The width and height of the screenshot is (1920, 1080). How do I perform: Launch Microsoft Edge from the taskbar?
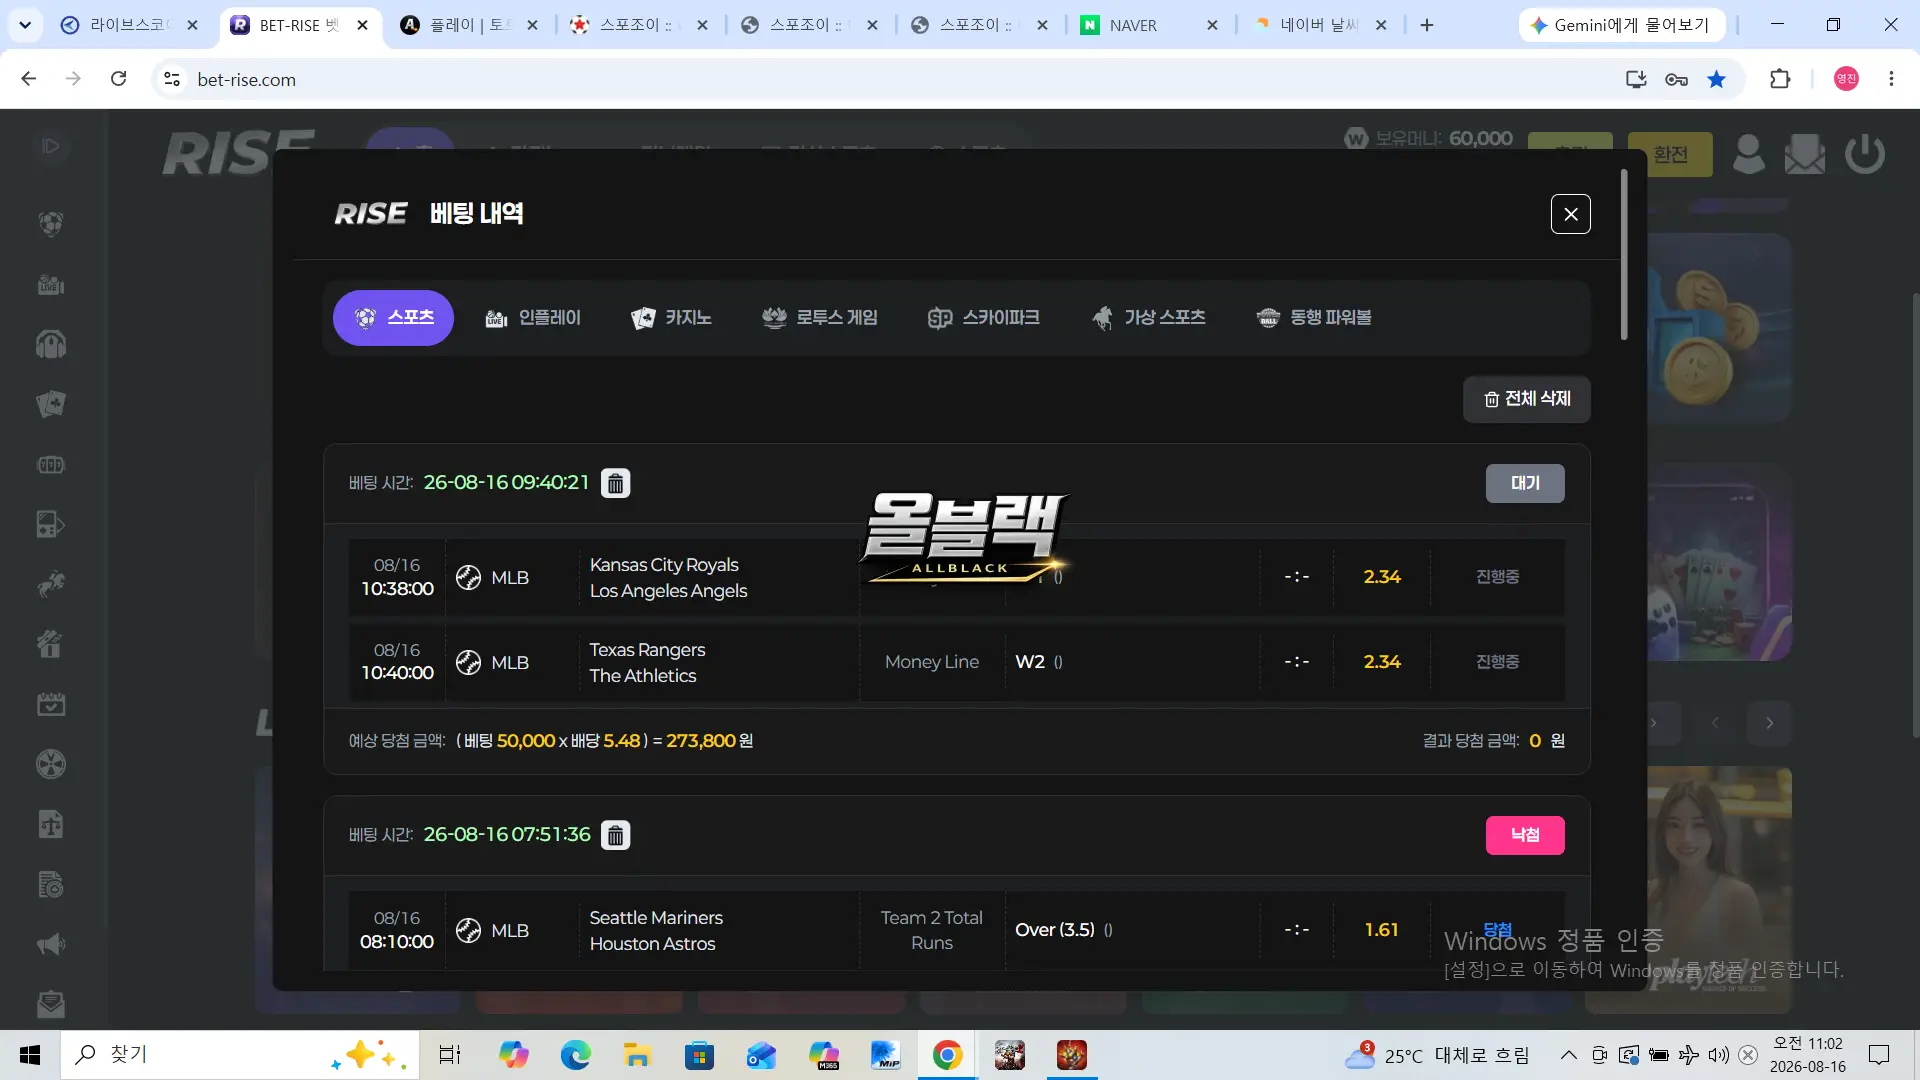coord(575,1055)
